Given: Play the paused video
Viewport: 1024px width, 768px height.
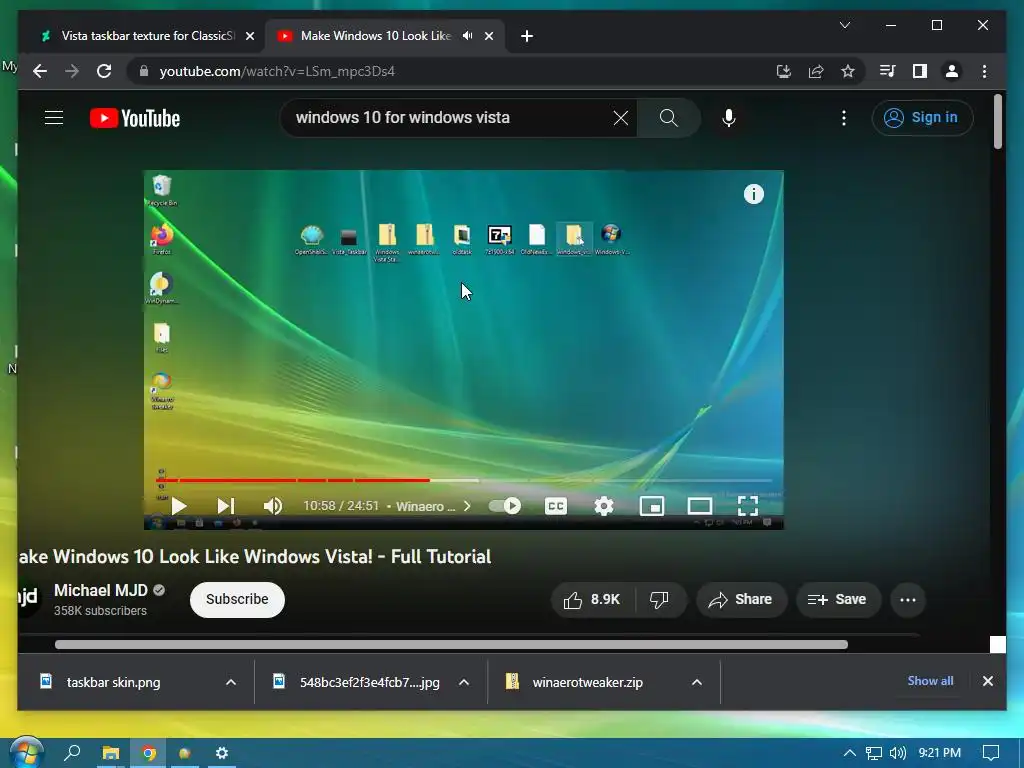Looking at the screenshot, I should point(178,505).
